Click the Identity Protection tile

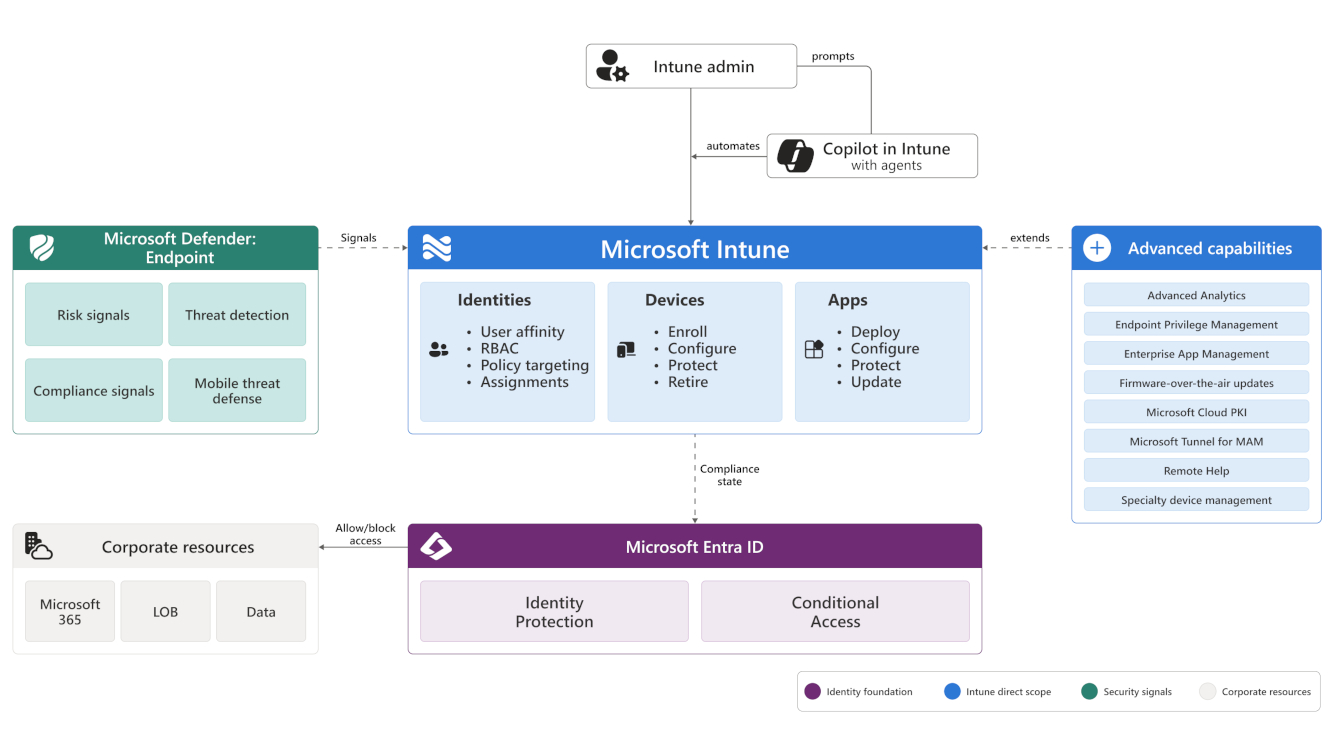pos(554,611)
